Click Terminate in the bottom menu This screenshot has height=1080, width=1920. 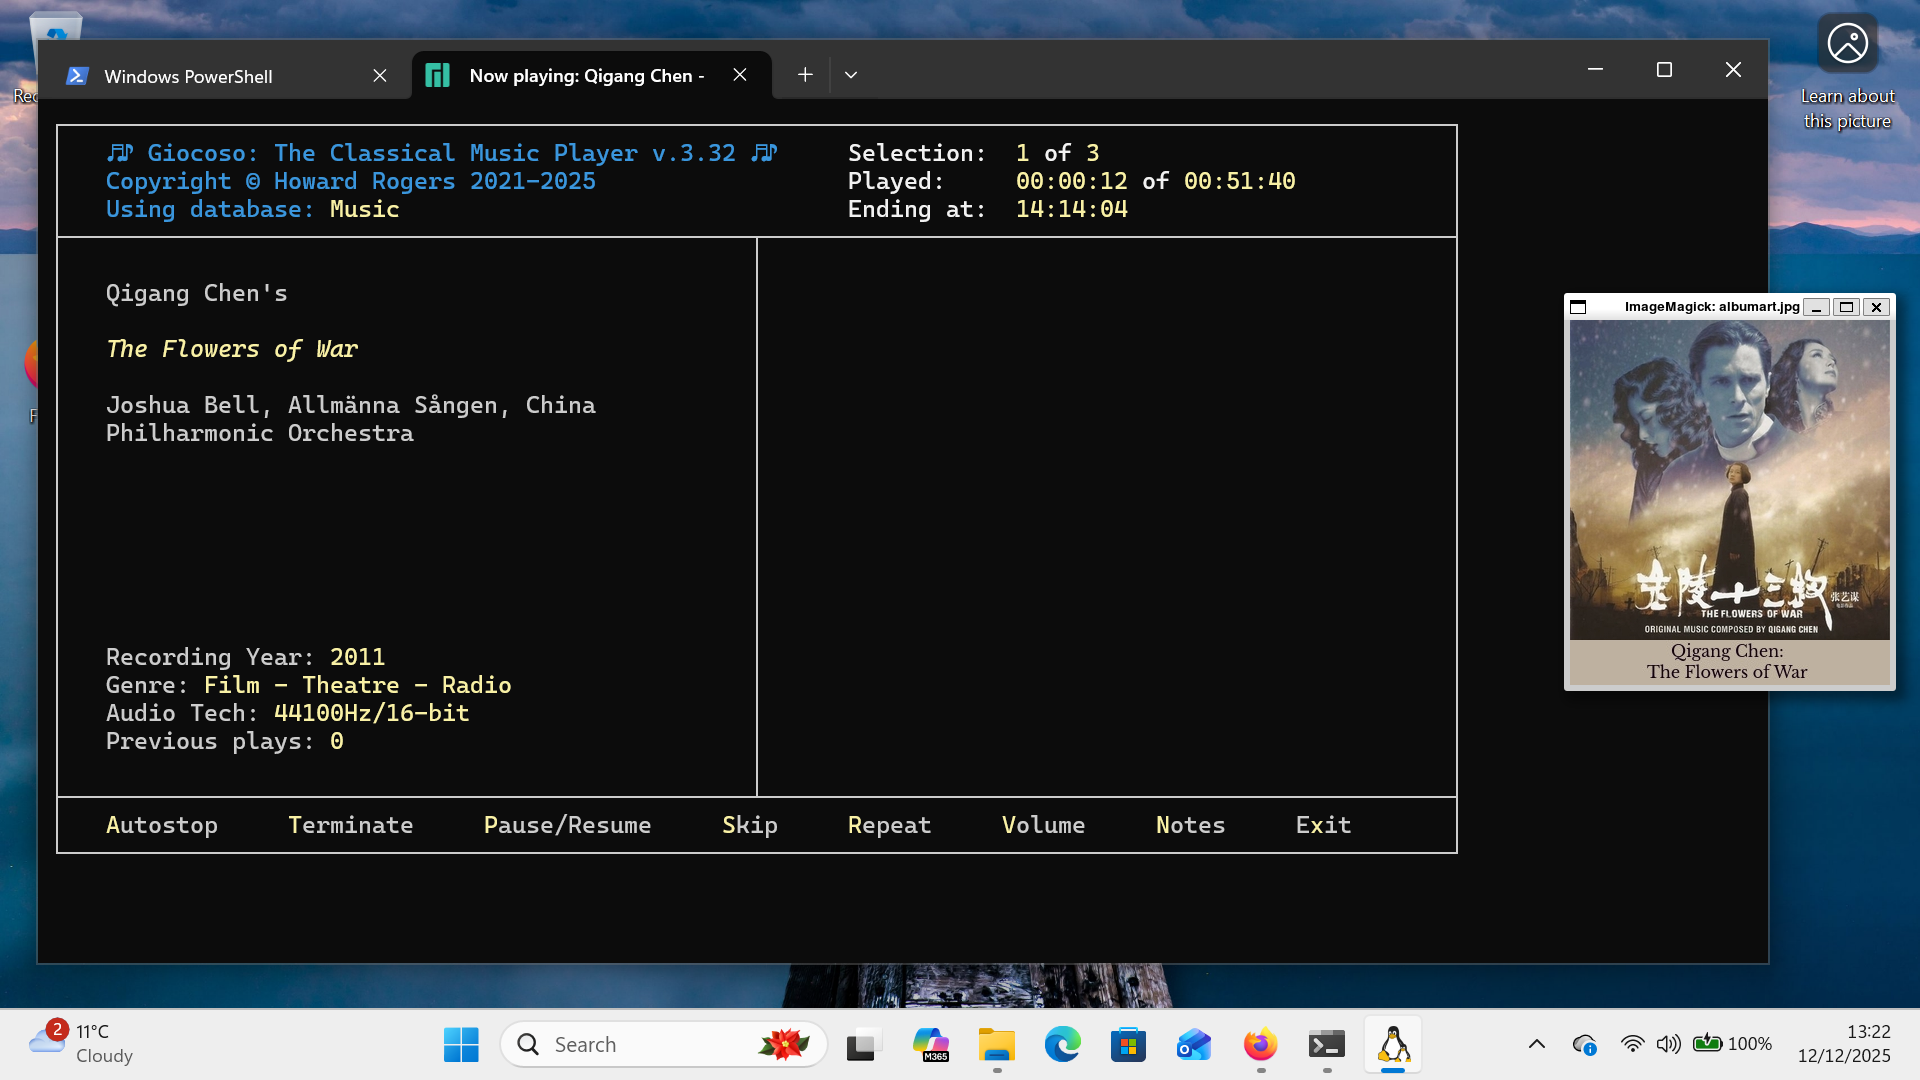(350, 825)
